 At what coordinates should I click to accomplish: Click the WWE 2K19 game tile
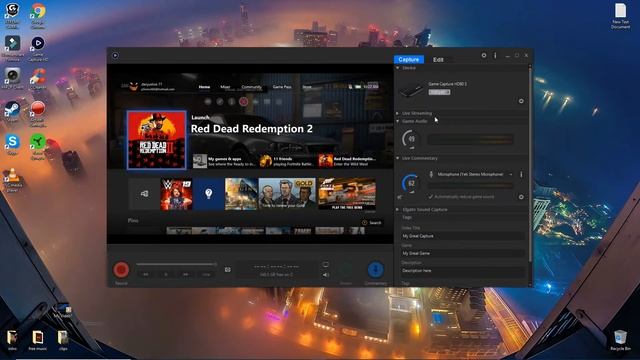click(x=176, y=194)
